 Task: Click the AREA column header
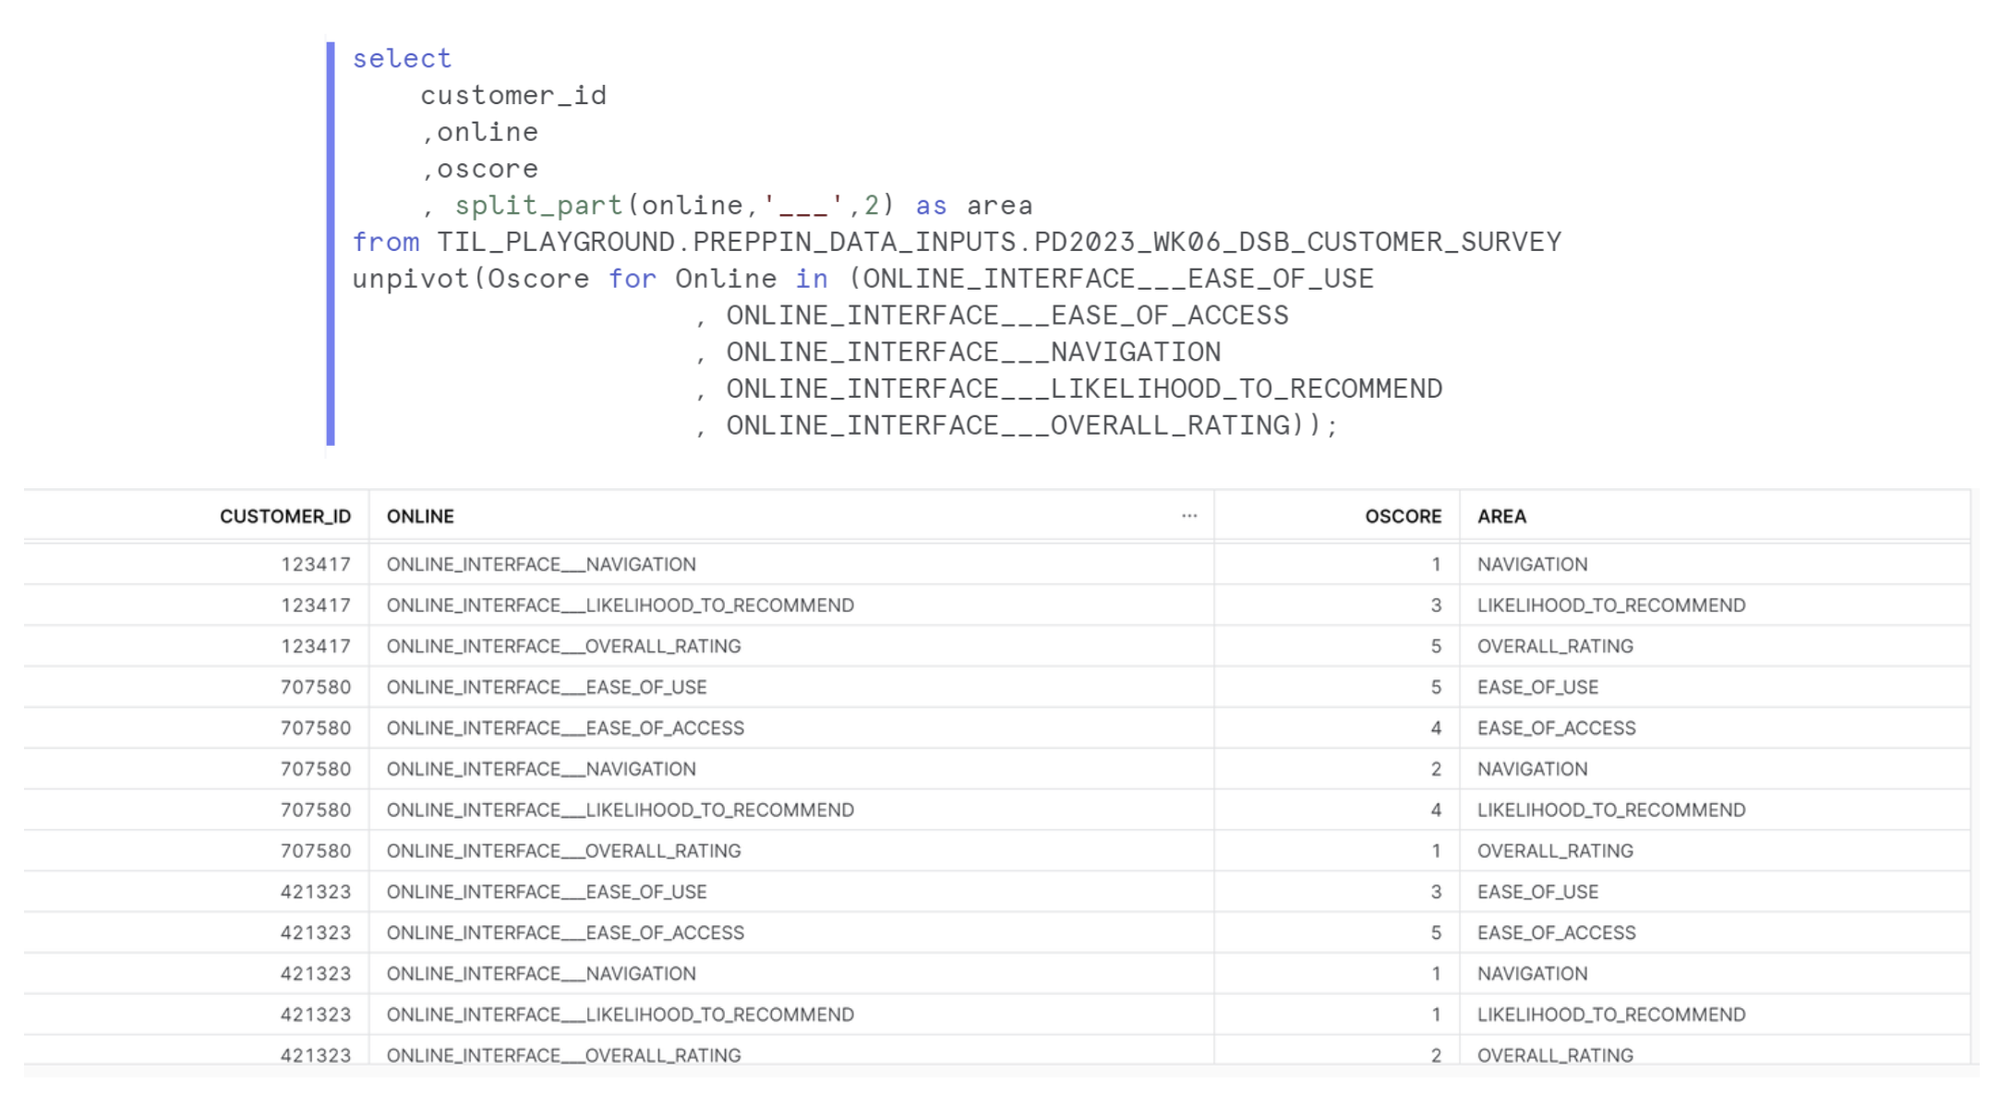point(1501,516)
